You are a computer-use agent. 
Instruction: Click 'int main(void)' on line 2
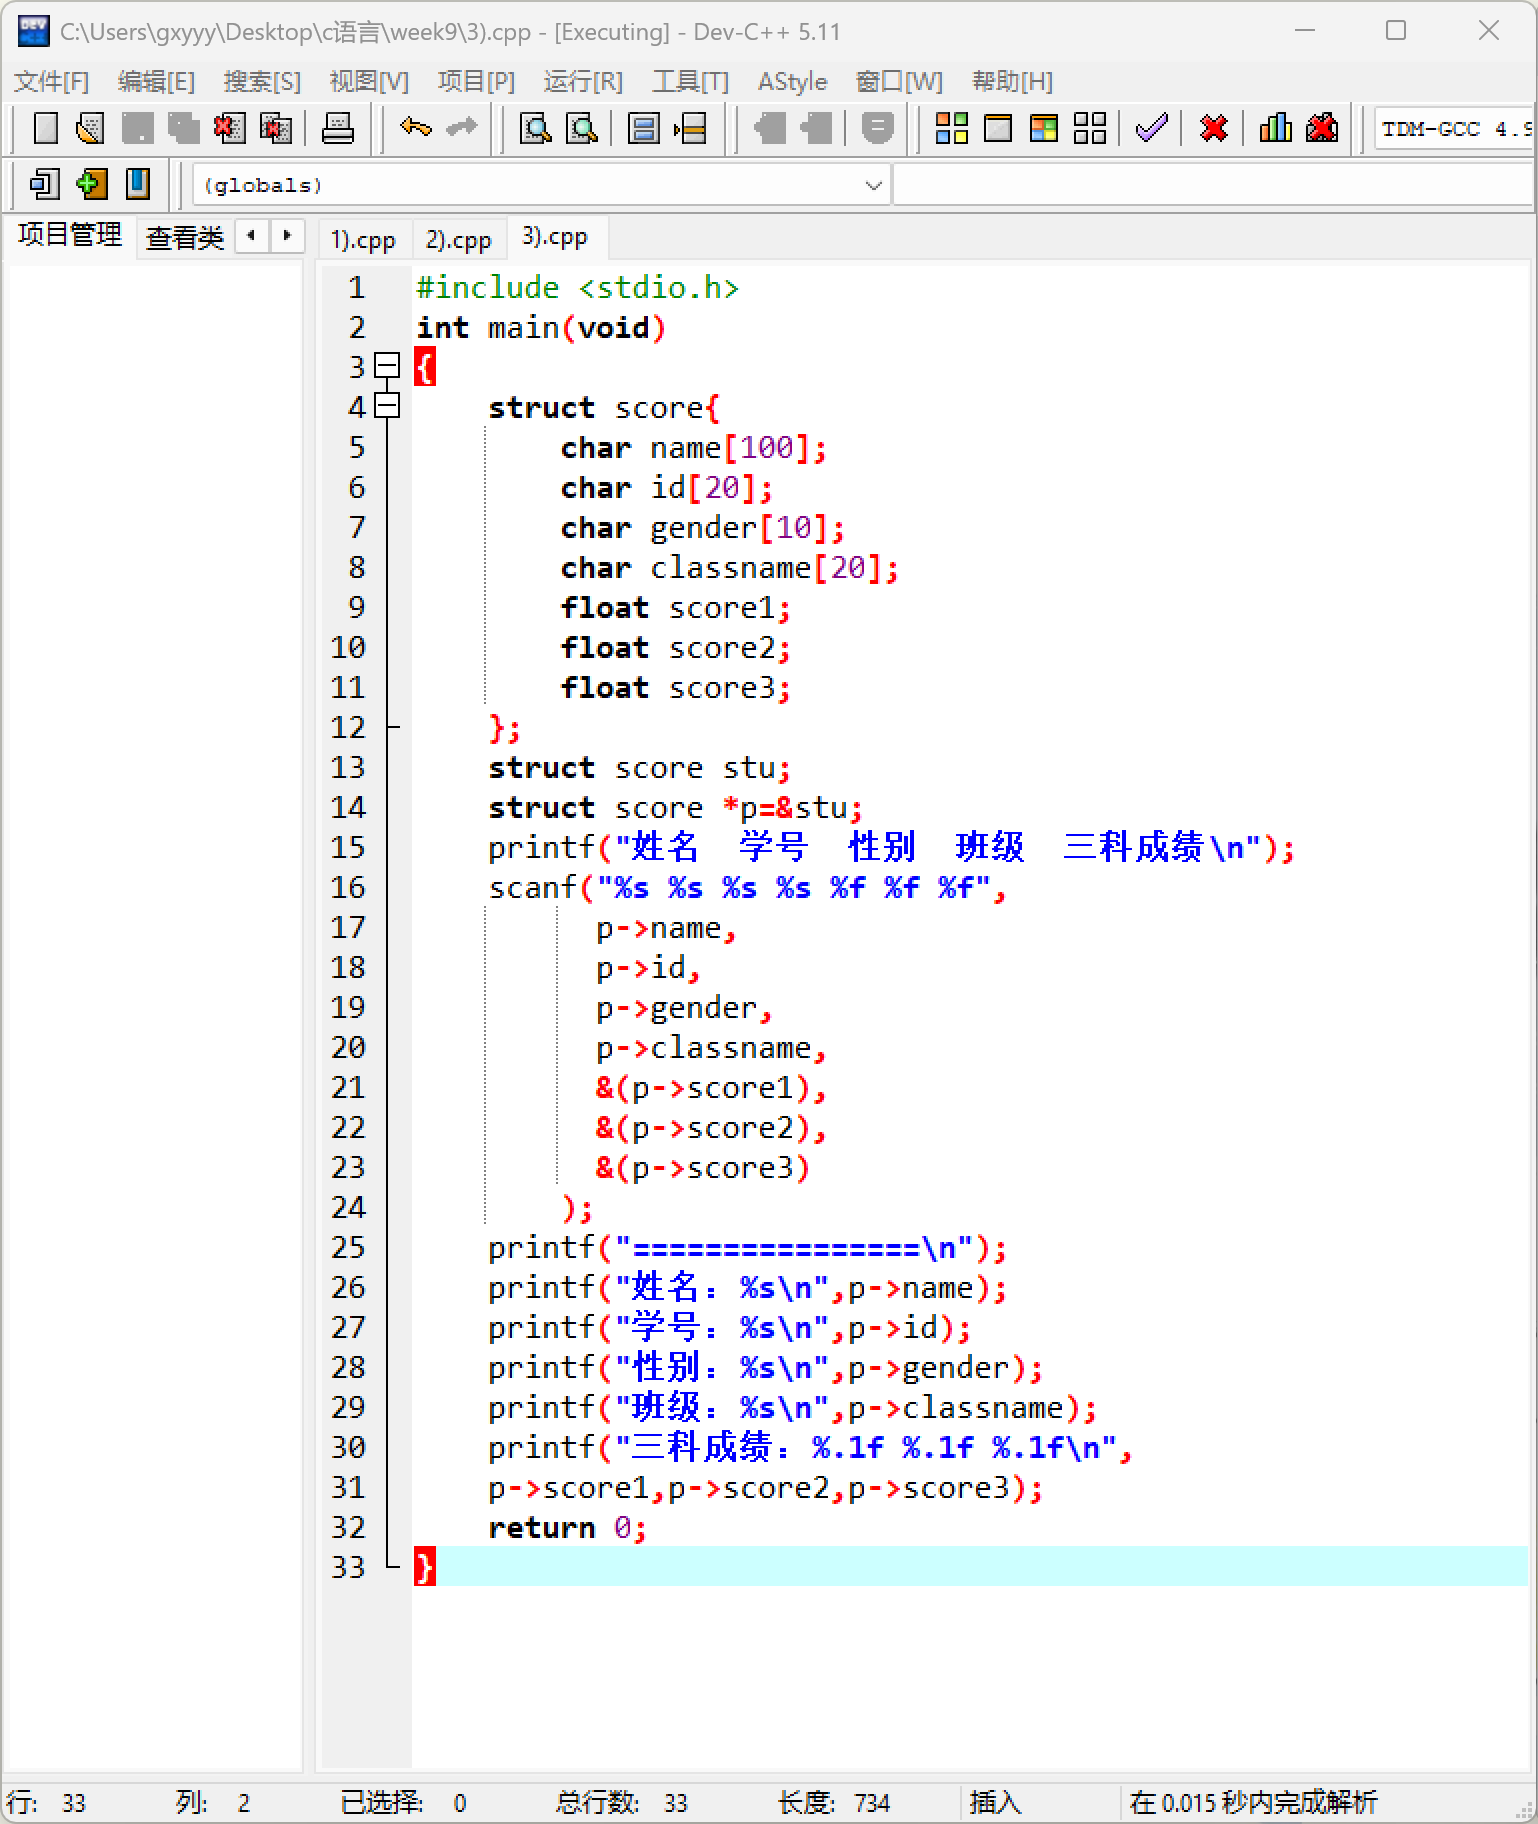tap(541, 328)
